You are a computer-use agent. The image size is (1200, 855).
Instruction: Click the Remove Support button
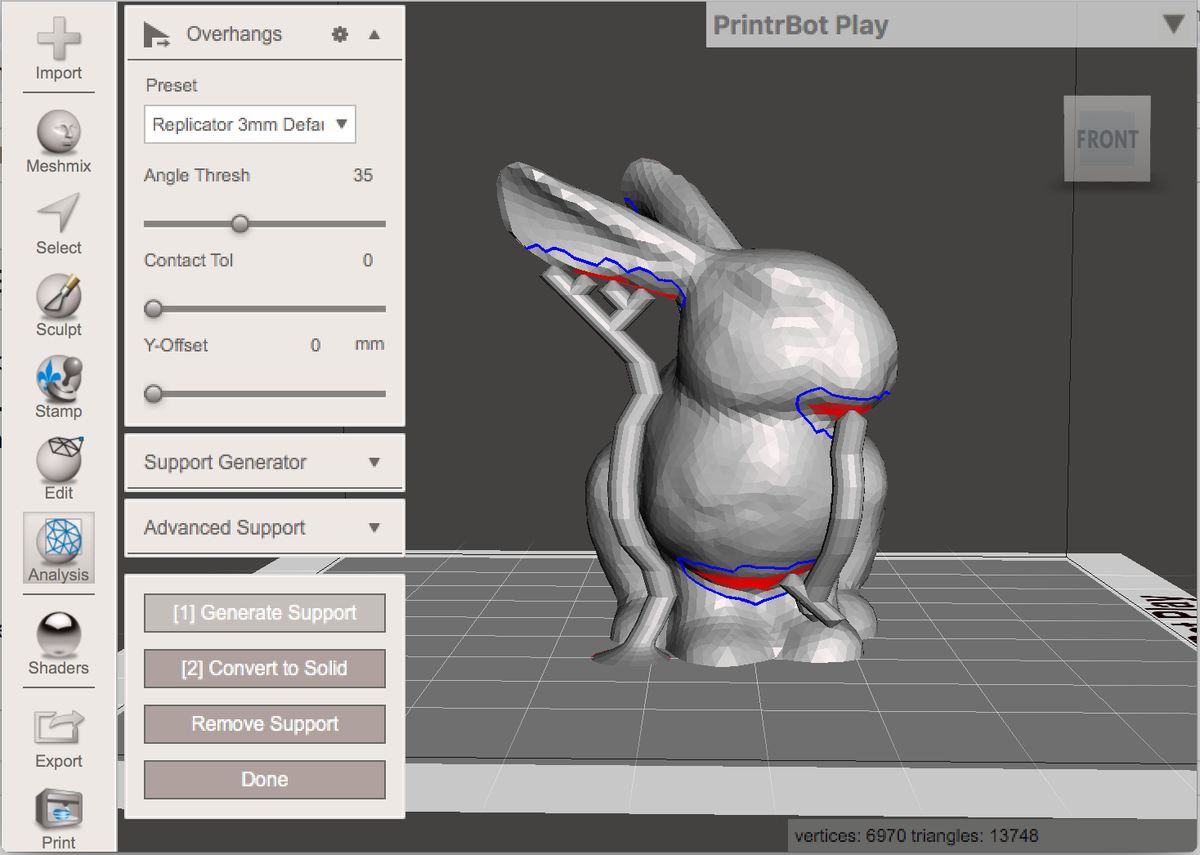264,724
